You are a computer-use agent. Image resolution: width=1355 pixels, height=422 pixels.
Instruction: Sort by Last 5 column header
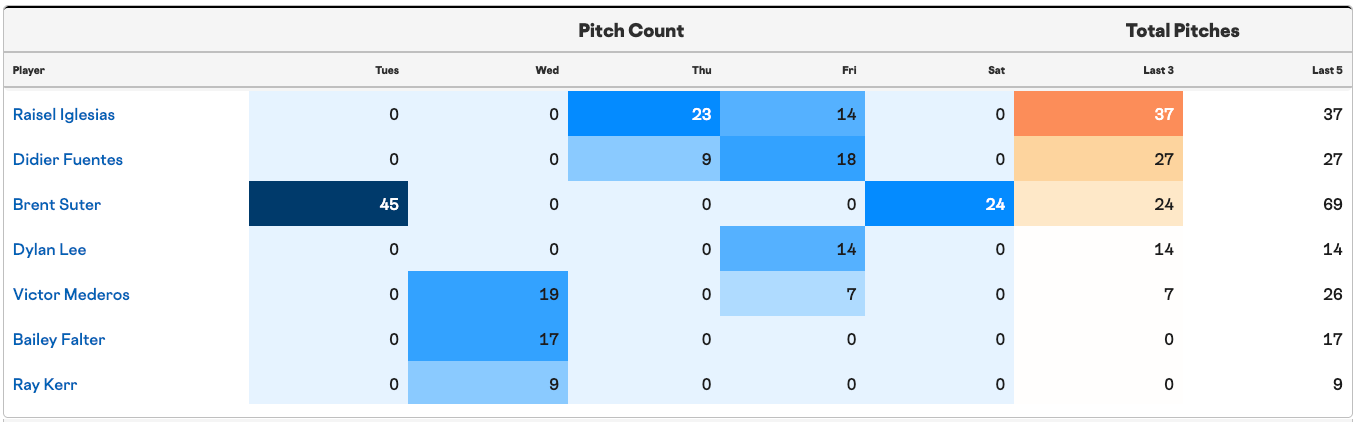click(x=1327, y=70)
